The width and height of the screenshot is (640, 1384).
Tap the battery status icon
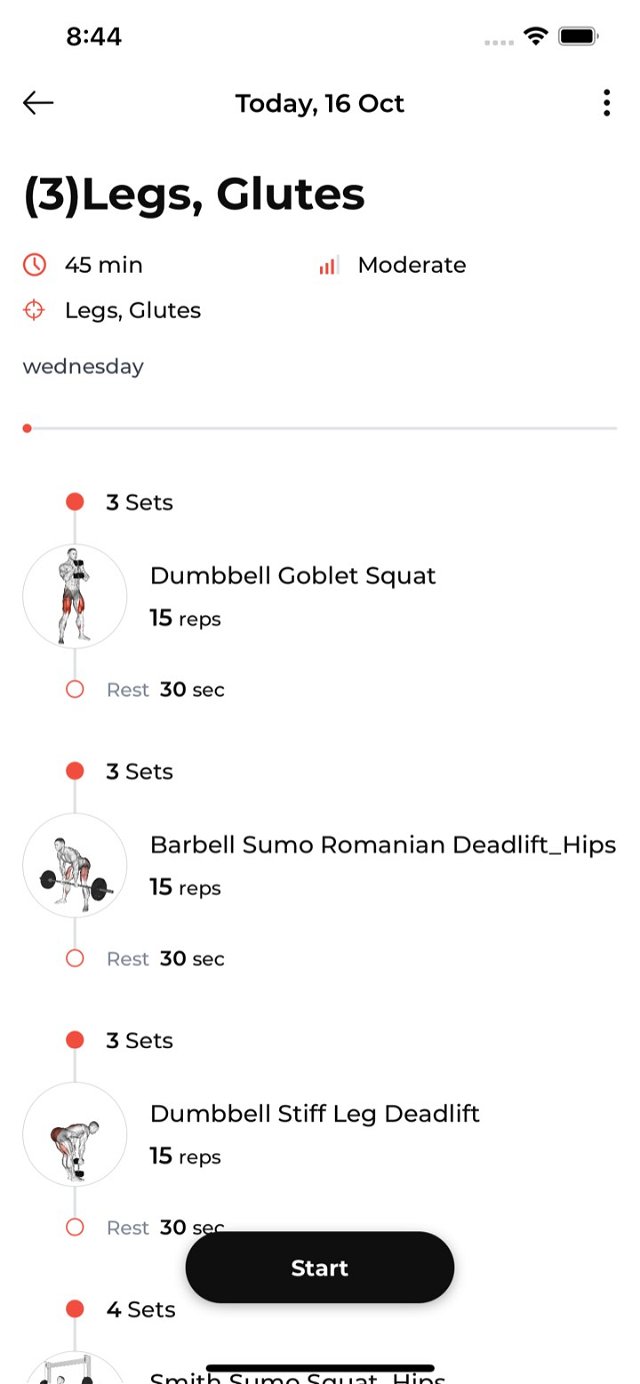[579, 37]
